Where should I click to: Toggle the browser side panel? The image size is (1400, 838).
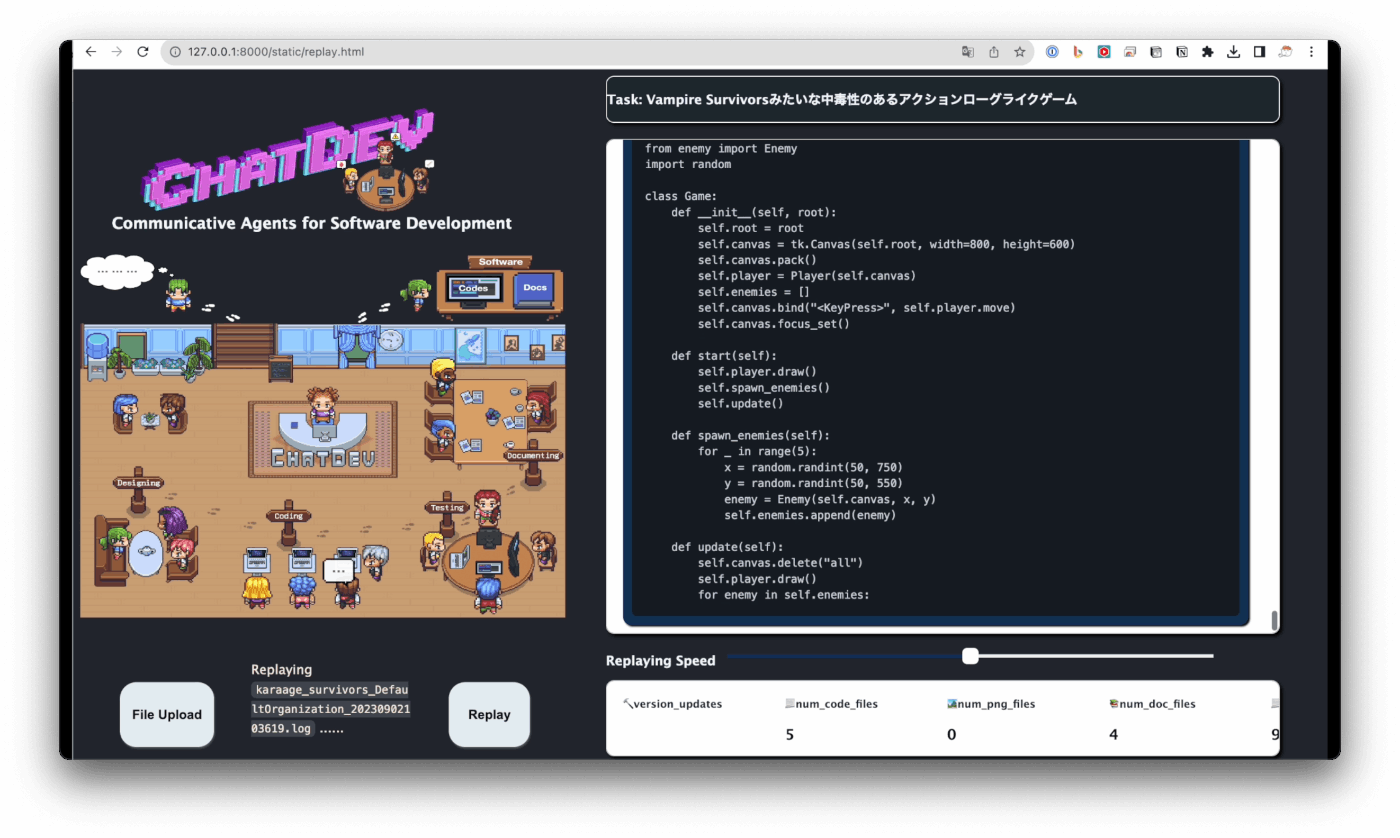tap(1260, 51)
